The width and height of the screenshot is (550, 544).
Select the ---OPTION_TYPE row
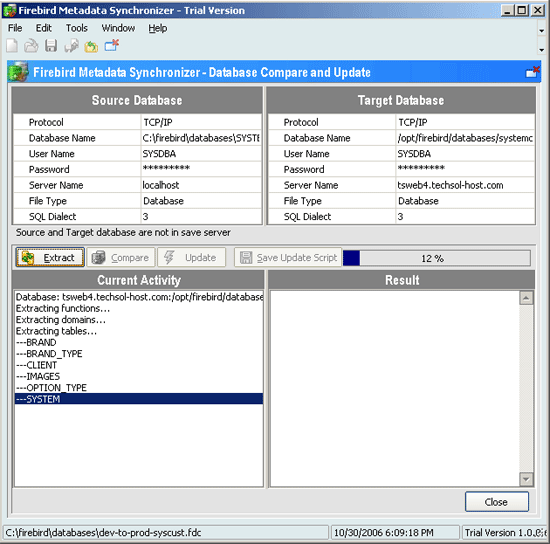tap(139, 388)
